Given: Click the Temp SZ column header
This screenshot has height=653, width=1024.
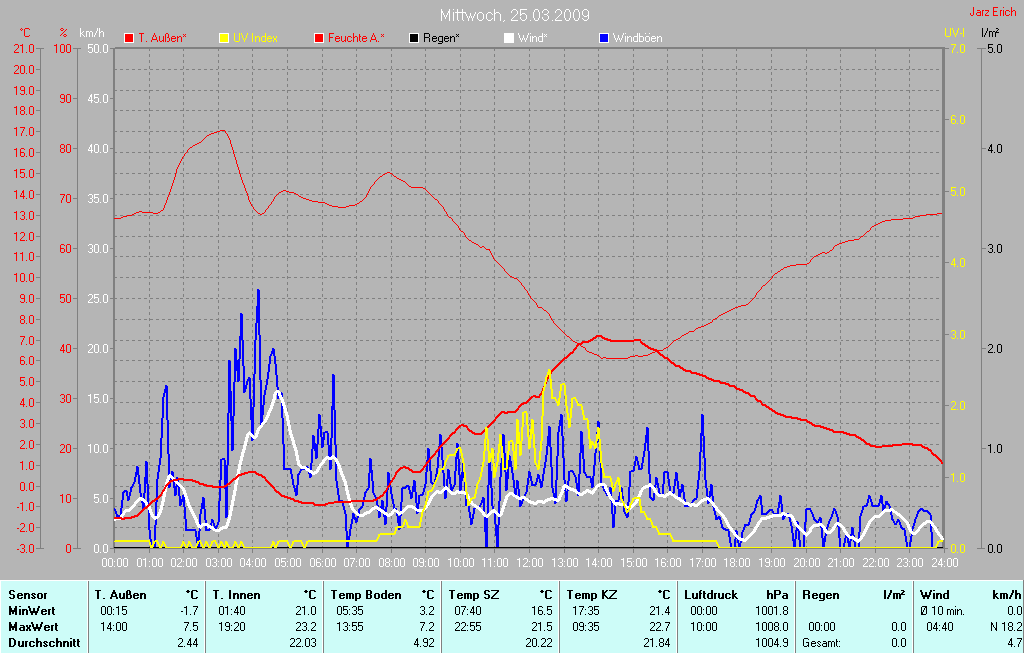Looking at the screenshot, I should coord(473,595).
